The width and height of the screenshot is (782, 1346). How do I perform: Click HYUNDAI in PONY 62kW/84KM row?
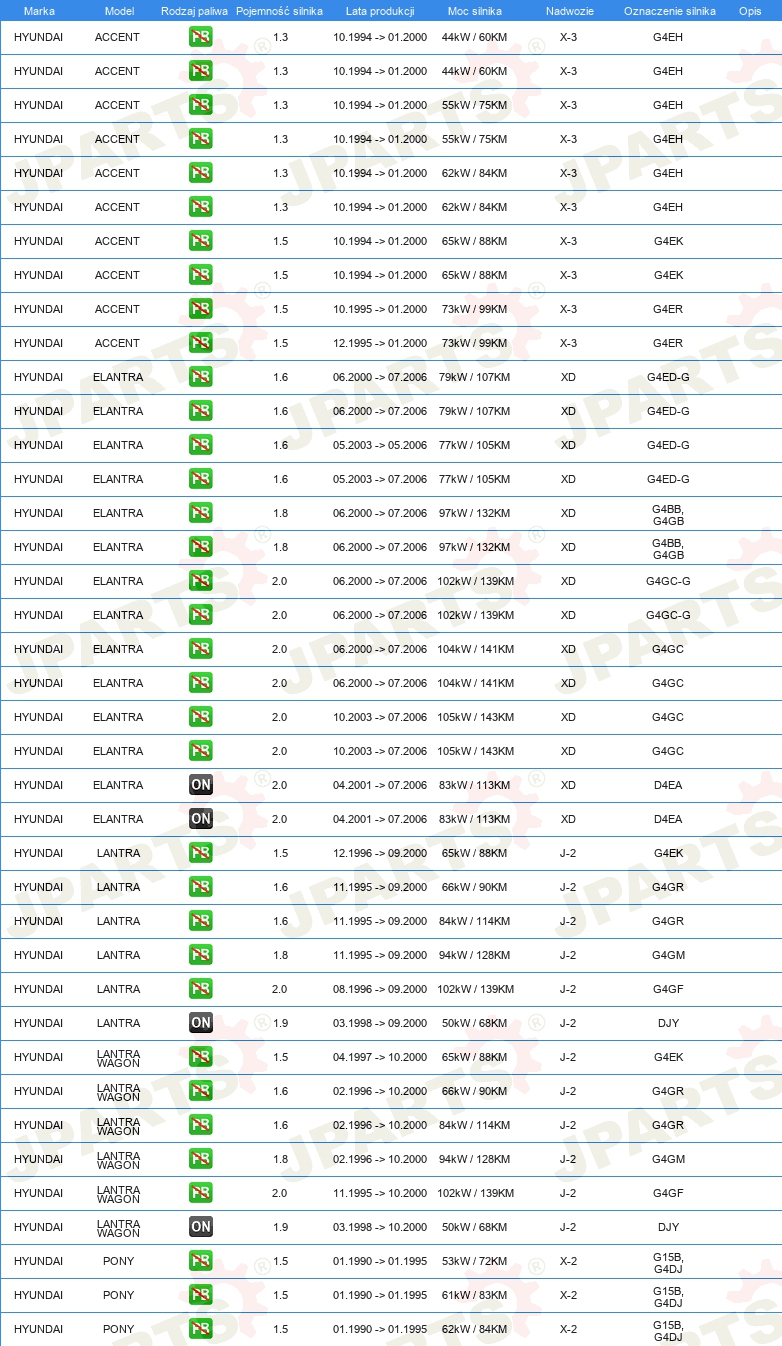pyautogui.click(x=39, y=1329)
